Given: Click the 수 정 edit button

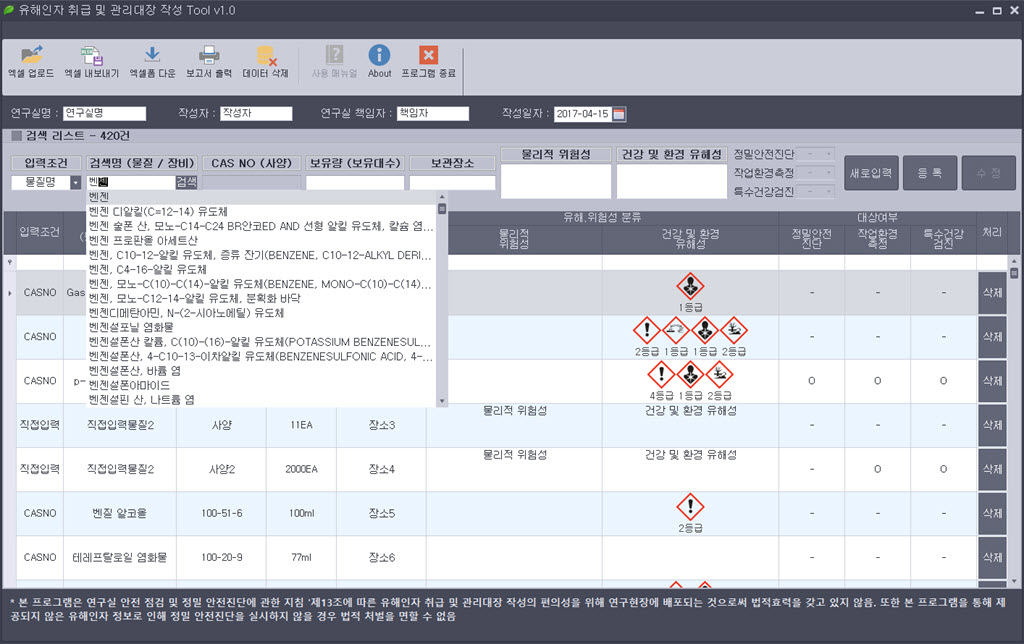Looking at the screenshot, I should pos(989,173).
